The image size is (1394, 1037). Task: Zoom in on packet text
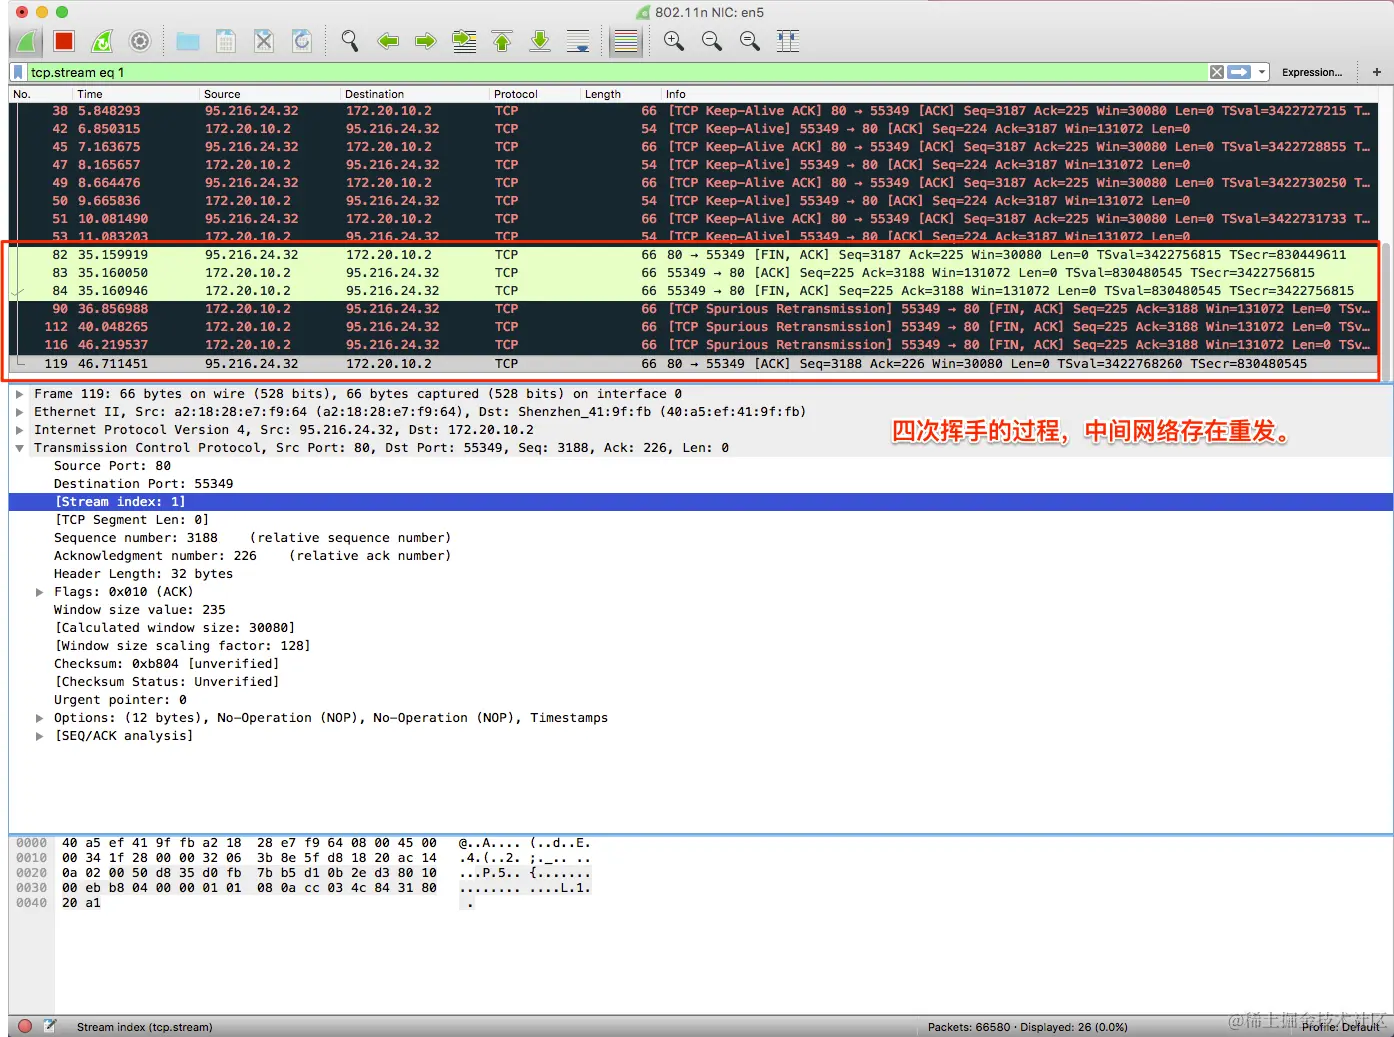point(674,41)
